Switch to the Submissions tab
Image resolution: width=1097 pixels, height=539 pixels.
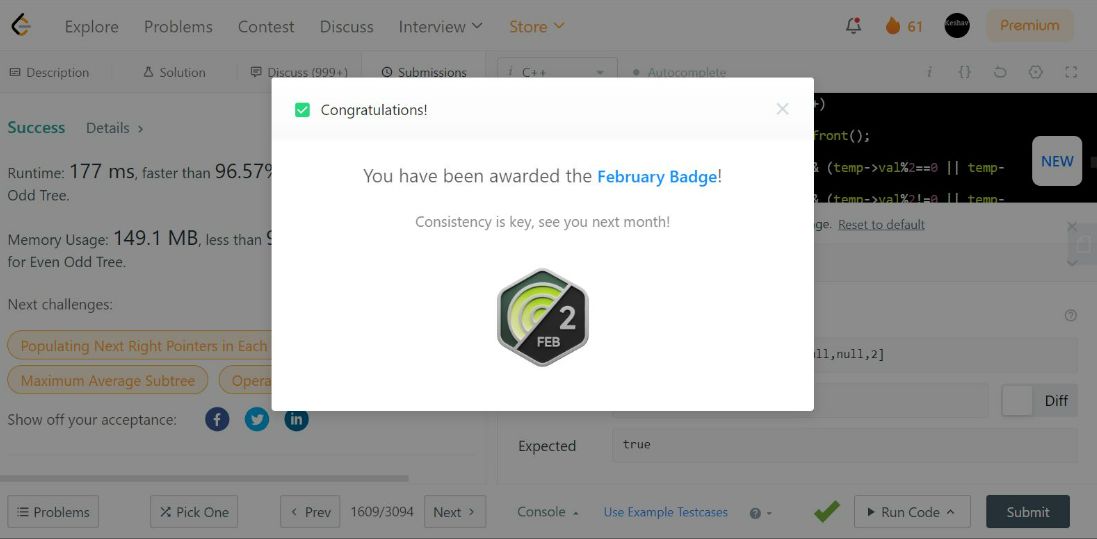pyautogui.click(x=424, y=73)
